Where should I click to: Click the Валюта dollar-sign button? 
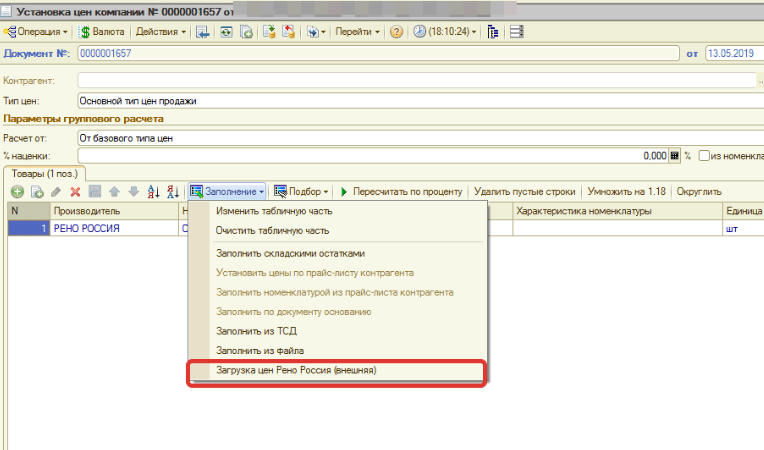coord(102,32)
